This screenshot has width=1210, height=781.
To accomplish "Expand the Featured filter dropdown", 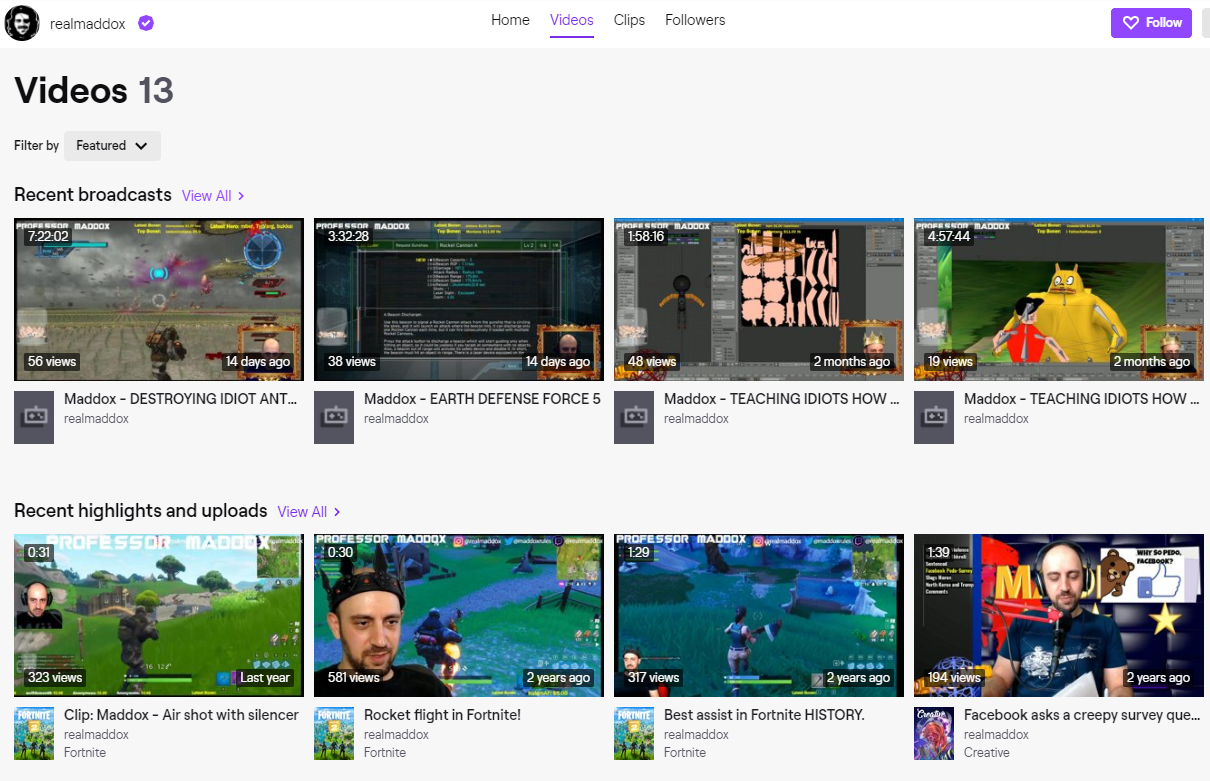I will click(x=112, y=146).
